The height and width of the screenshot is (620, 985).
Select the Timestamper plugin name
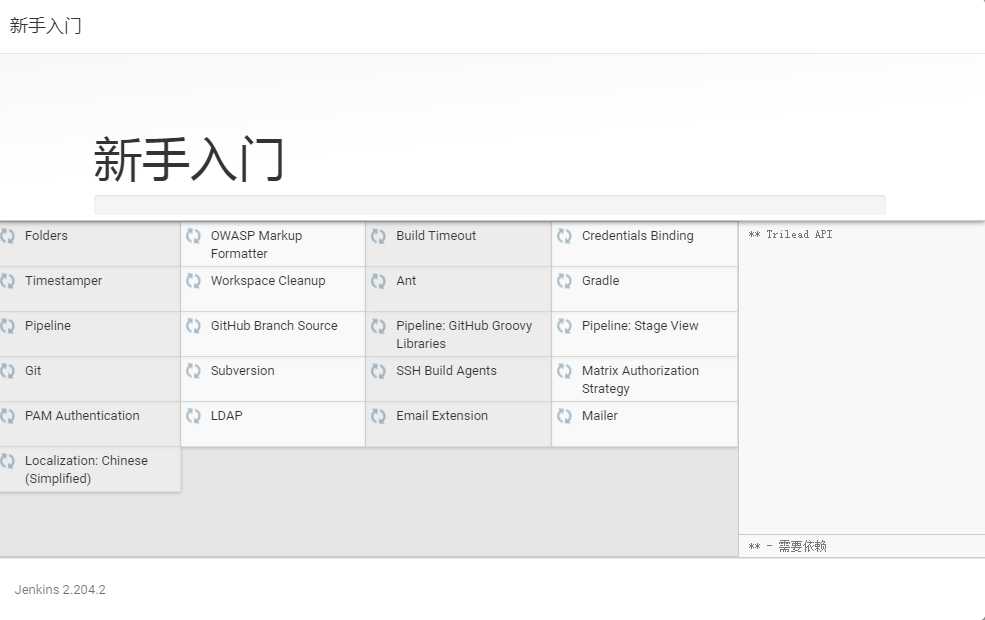click(63, 281)
